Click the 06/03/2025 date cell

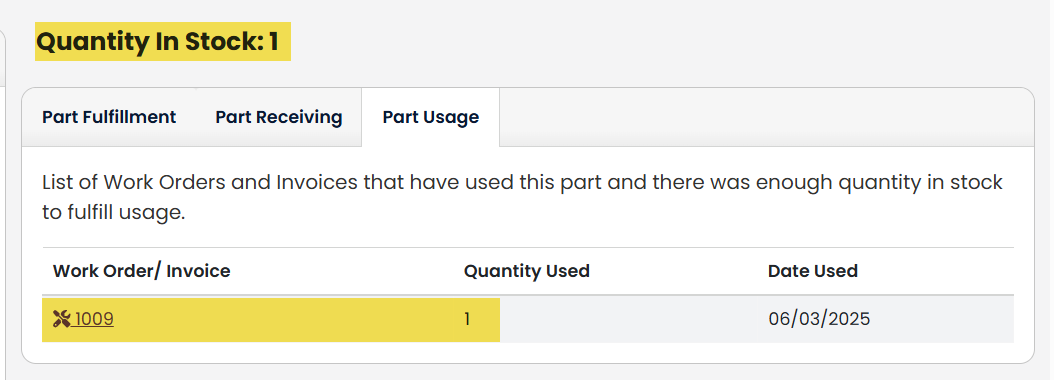tap(819, 319)
